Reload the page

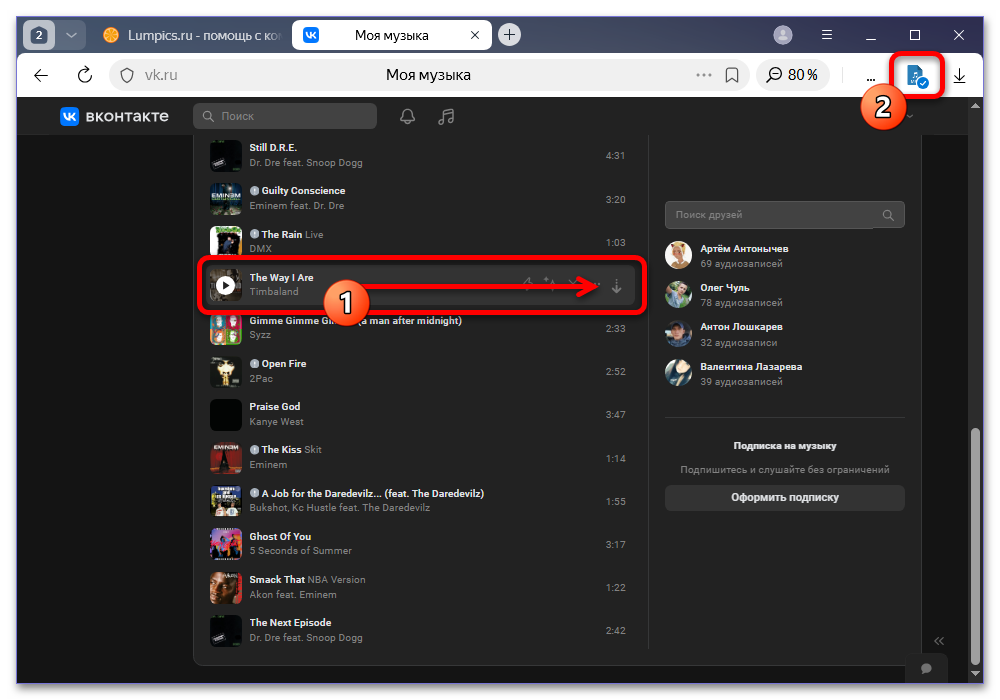point(84,75)
